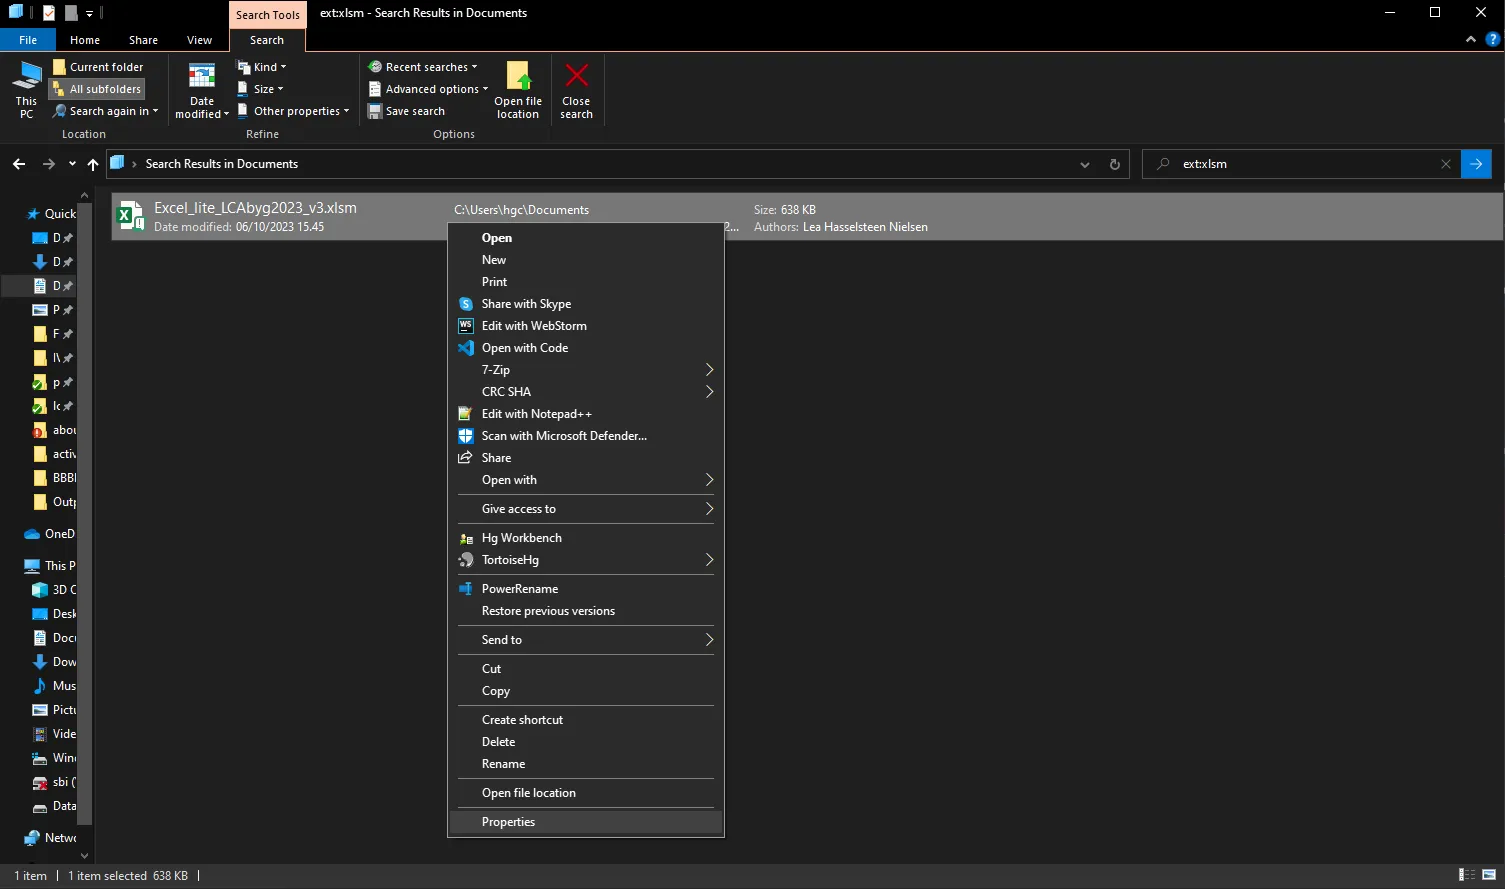Viewport: 1505px width, 889px height.
Task: Select OneDrive in the navigation pane
Action: click(51, 534)
